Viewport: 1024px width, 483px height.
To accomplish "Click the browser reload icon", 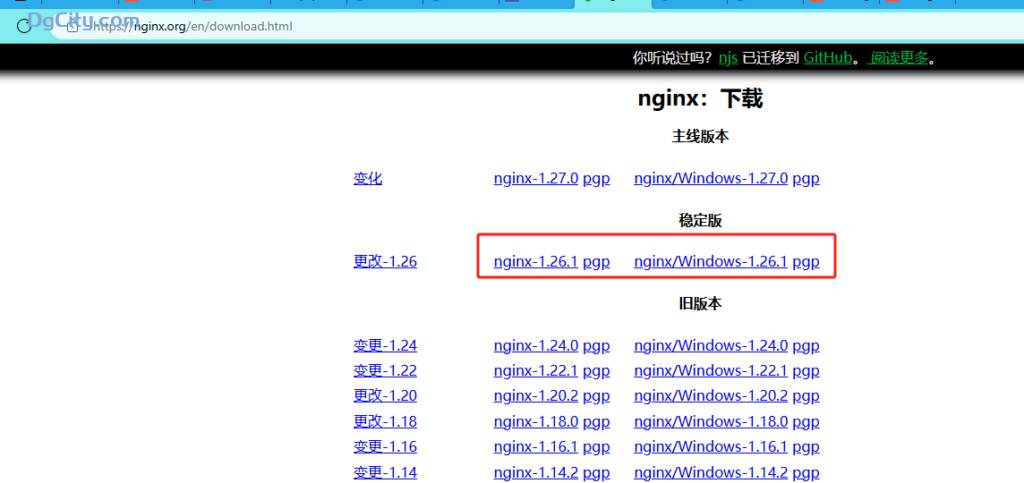I will point(24,26).
